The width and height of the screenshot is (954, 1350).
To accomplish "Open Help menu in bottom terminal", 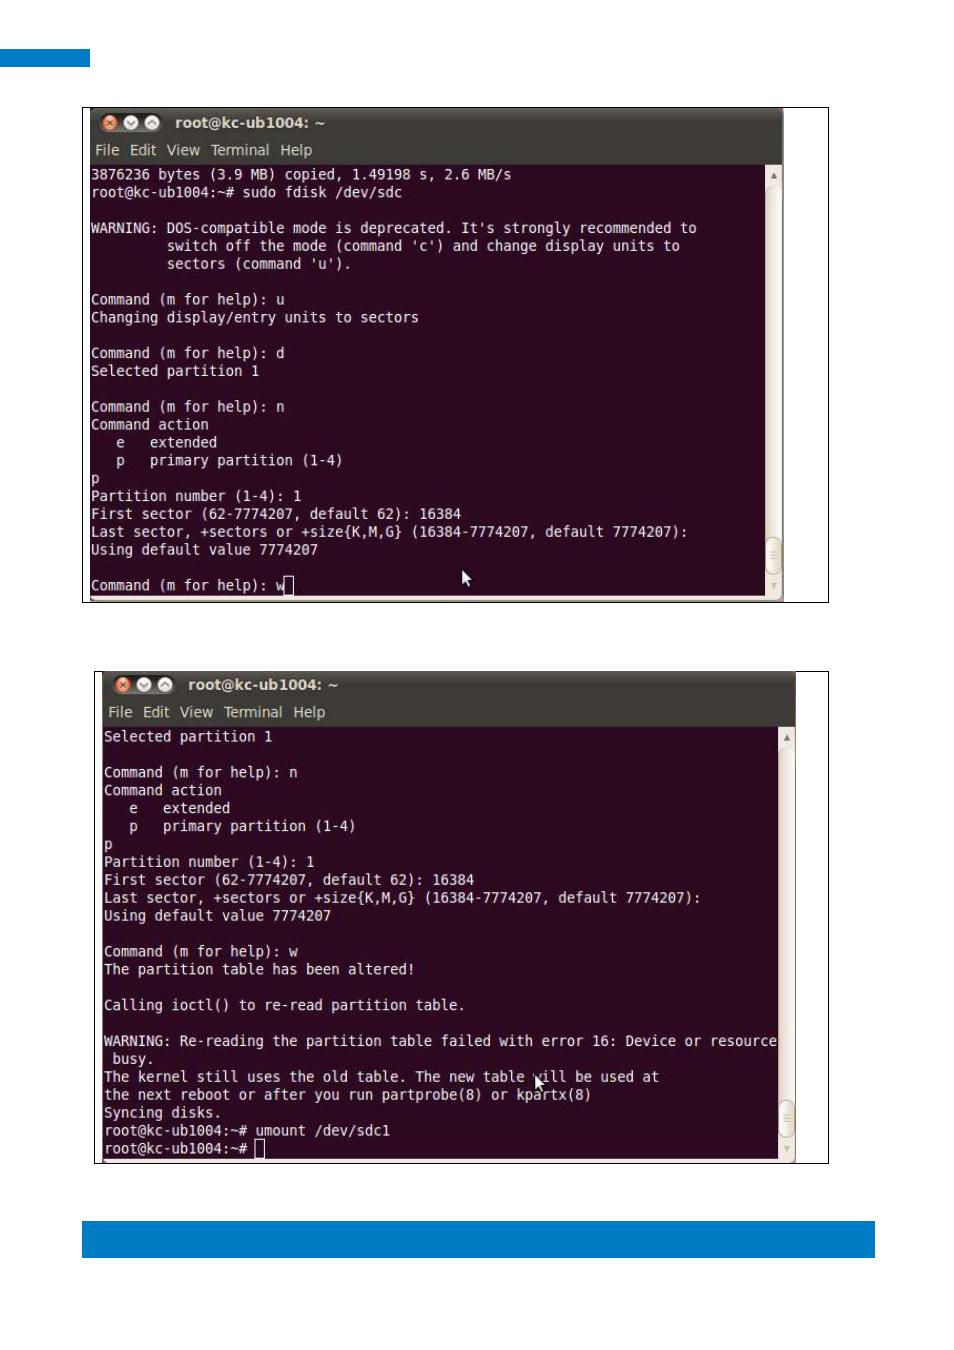I will coord(309,712).
